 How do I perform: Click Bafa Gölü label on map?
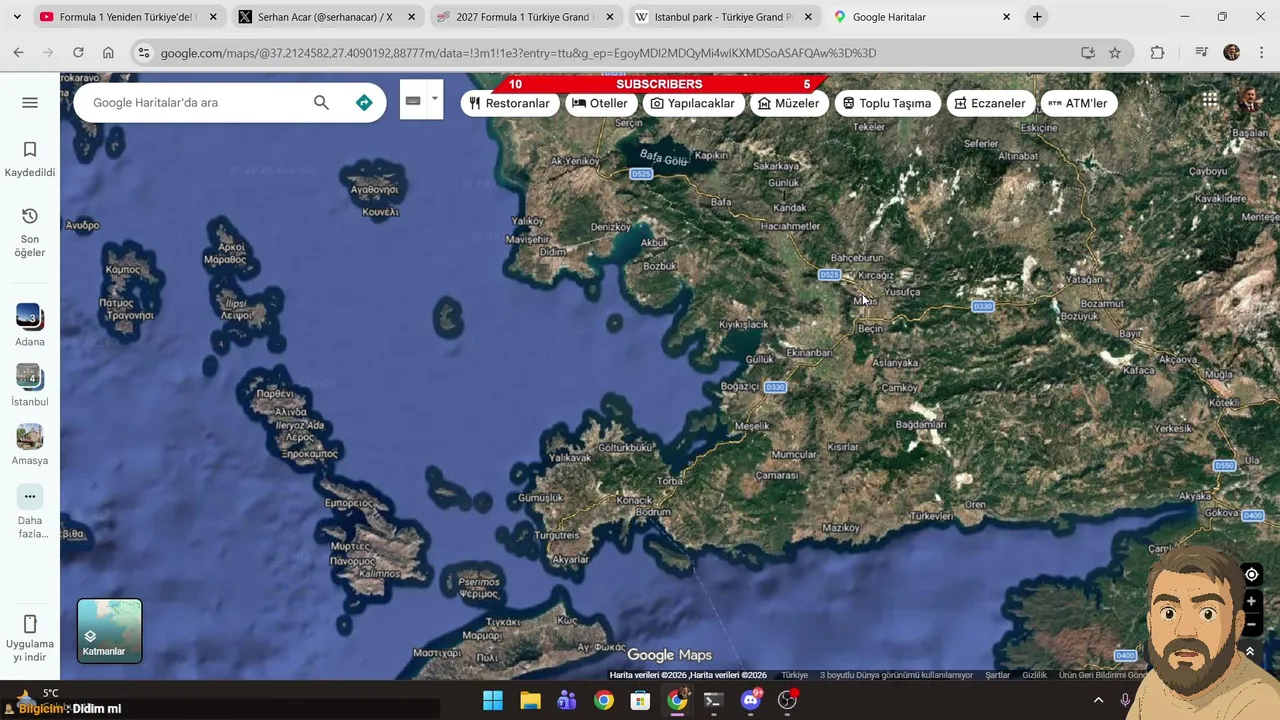tap(664, 157)
